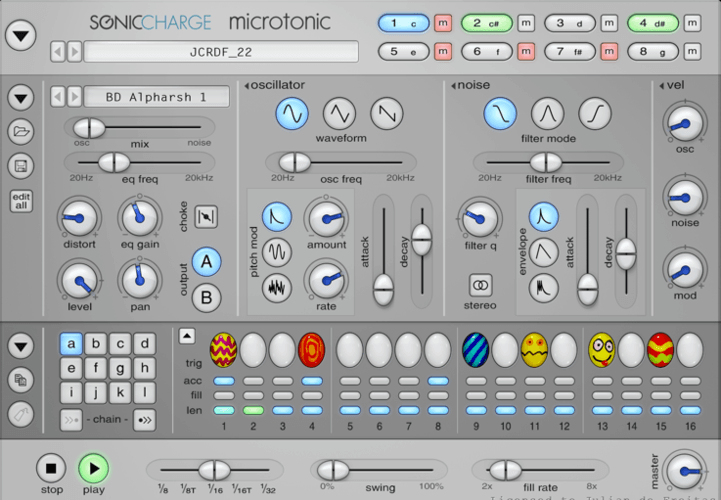Image resolution: width=721 pixels, height=500 pixels.
Task: Save drum patch with disk icon
Action: click(21, 166)
